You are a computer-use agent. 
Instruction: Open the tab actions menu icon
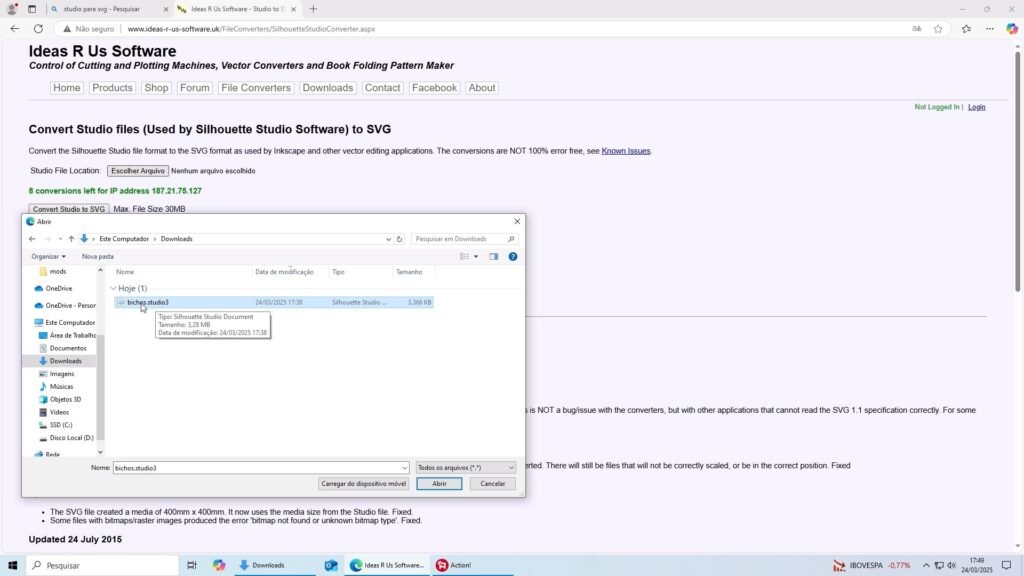[x=31, y=9]
